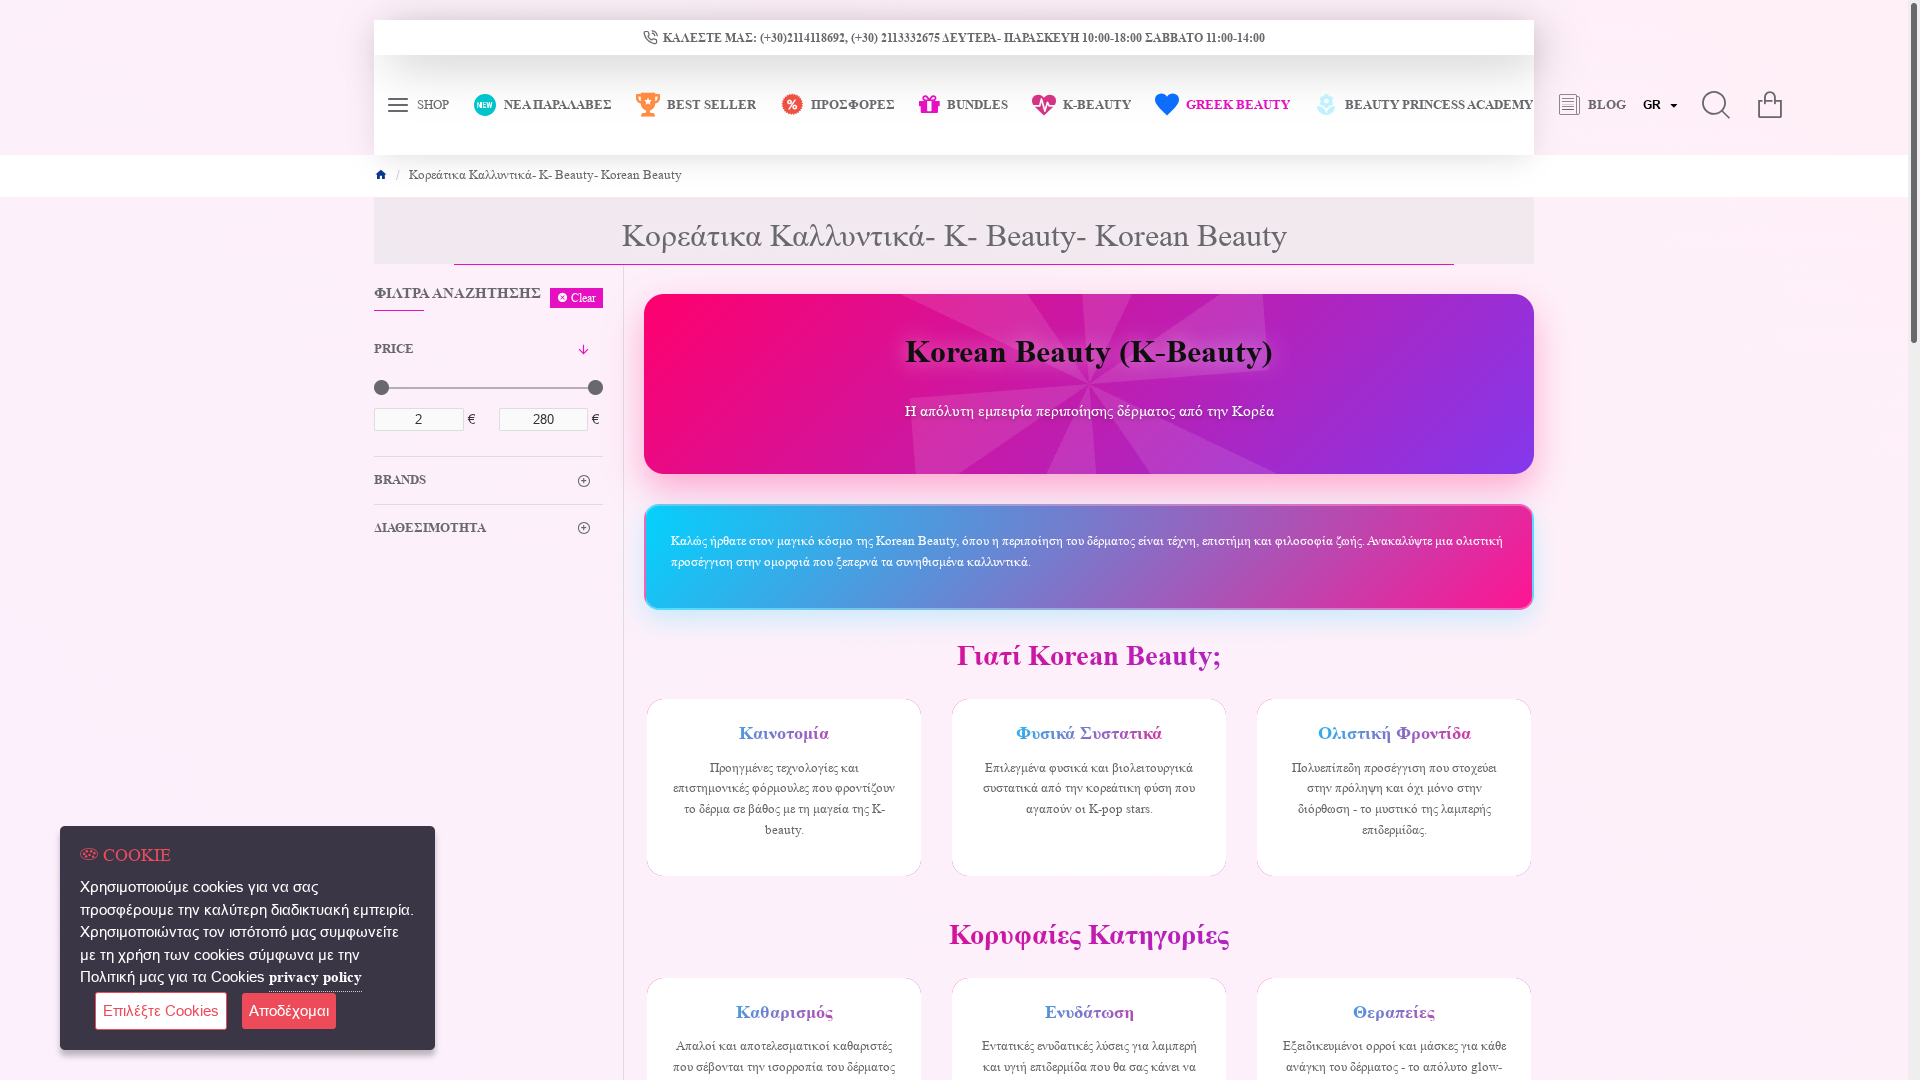This screenshot has width=1920, height=1080.
Task: Accept cookies with the Αποδέχομαι button
Action: pos(289,1011)
